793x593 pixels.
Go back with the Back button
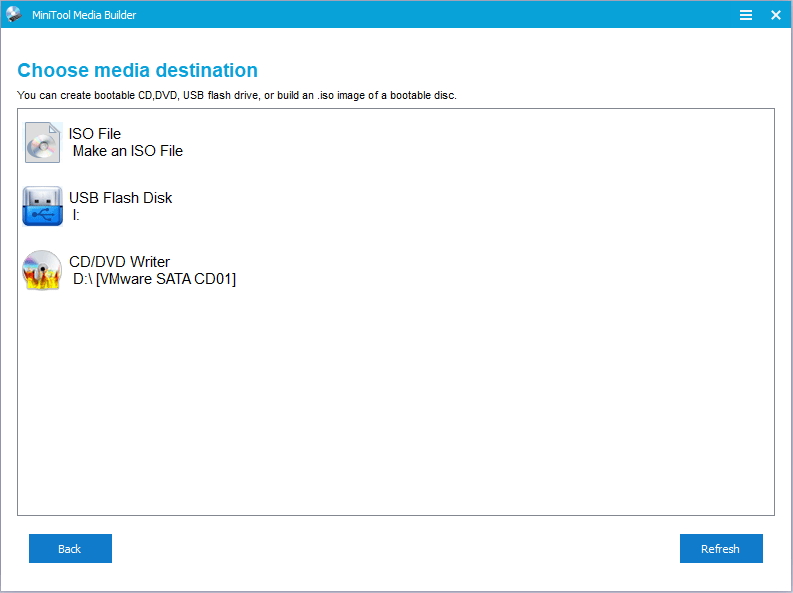pyautogui.click(x=70, y=549)
